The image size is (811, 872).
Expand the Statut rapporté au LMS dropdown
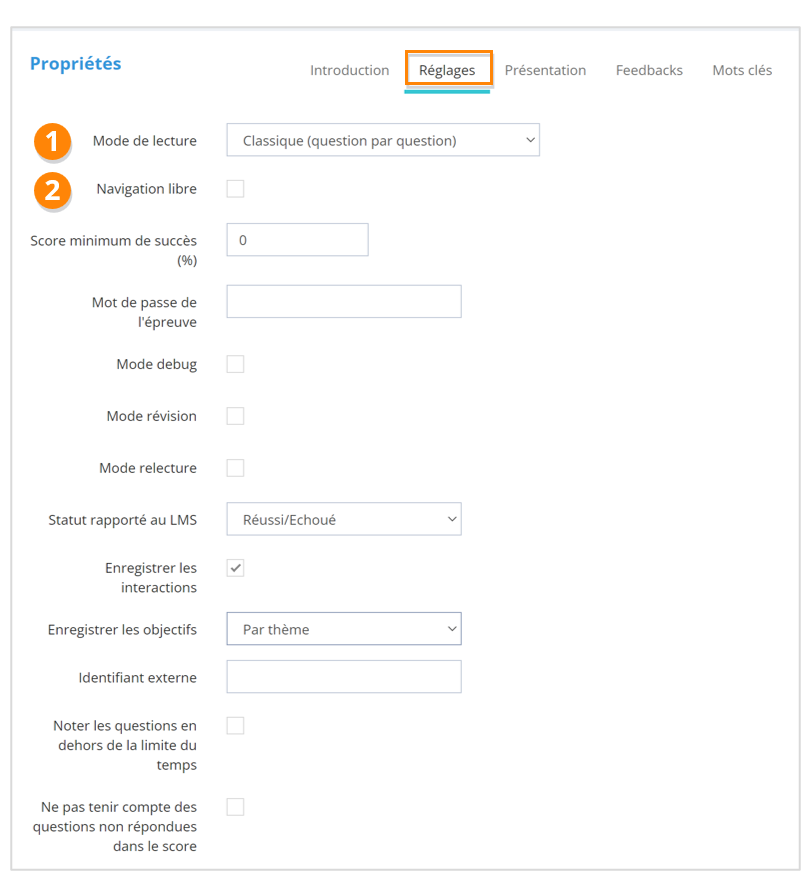(x=344, y=519)
